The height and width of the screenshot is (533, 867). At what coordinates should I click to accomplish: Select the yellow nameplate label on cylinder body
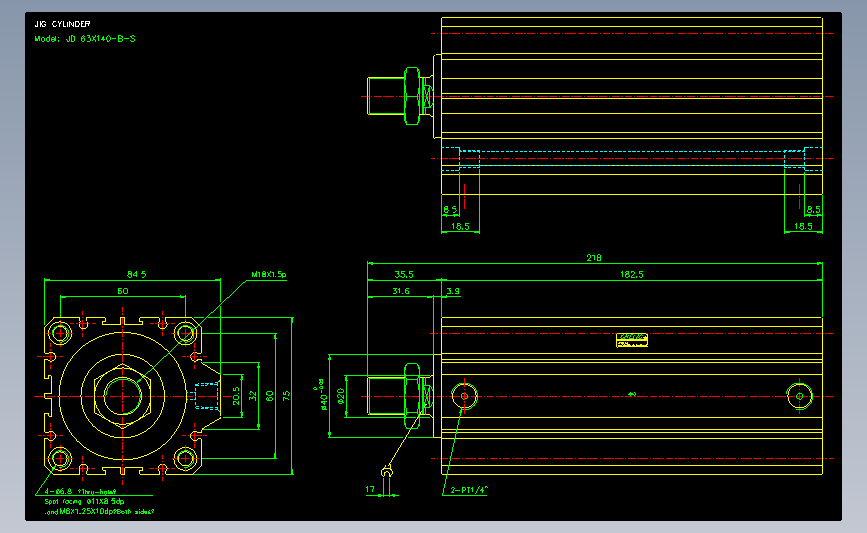click(631, 340)
